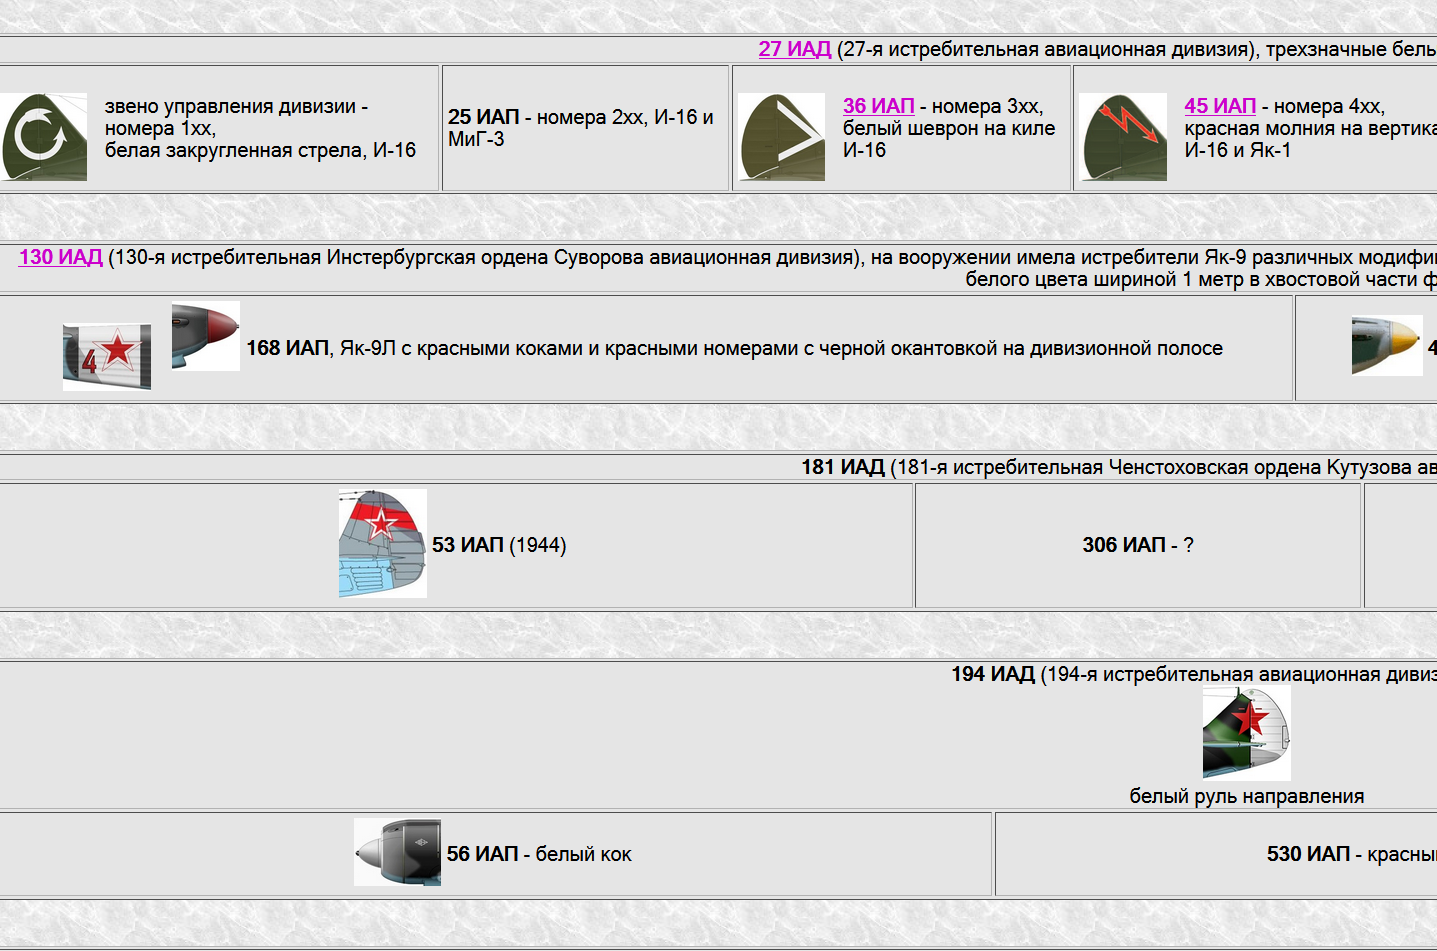Click the 25 ИАП regiment description text

pos(580,128)
